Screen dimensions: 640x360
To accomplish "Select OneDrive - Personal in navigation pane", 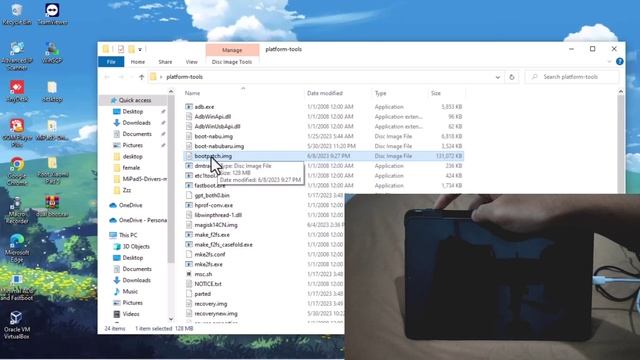I will (138, 220).
